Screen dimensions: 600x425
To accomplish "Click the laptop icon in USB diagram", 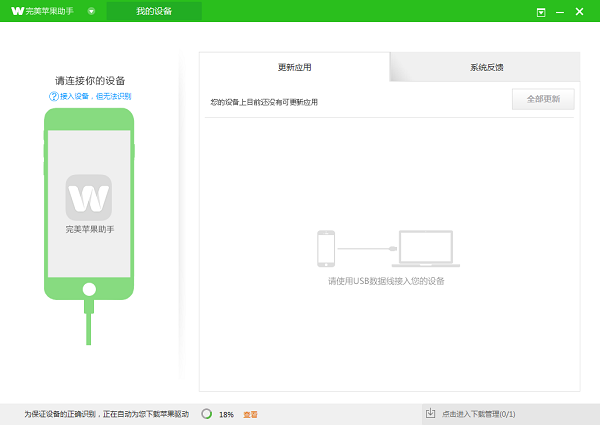I will point(426,249).
